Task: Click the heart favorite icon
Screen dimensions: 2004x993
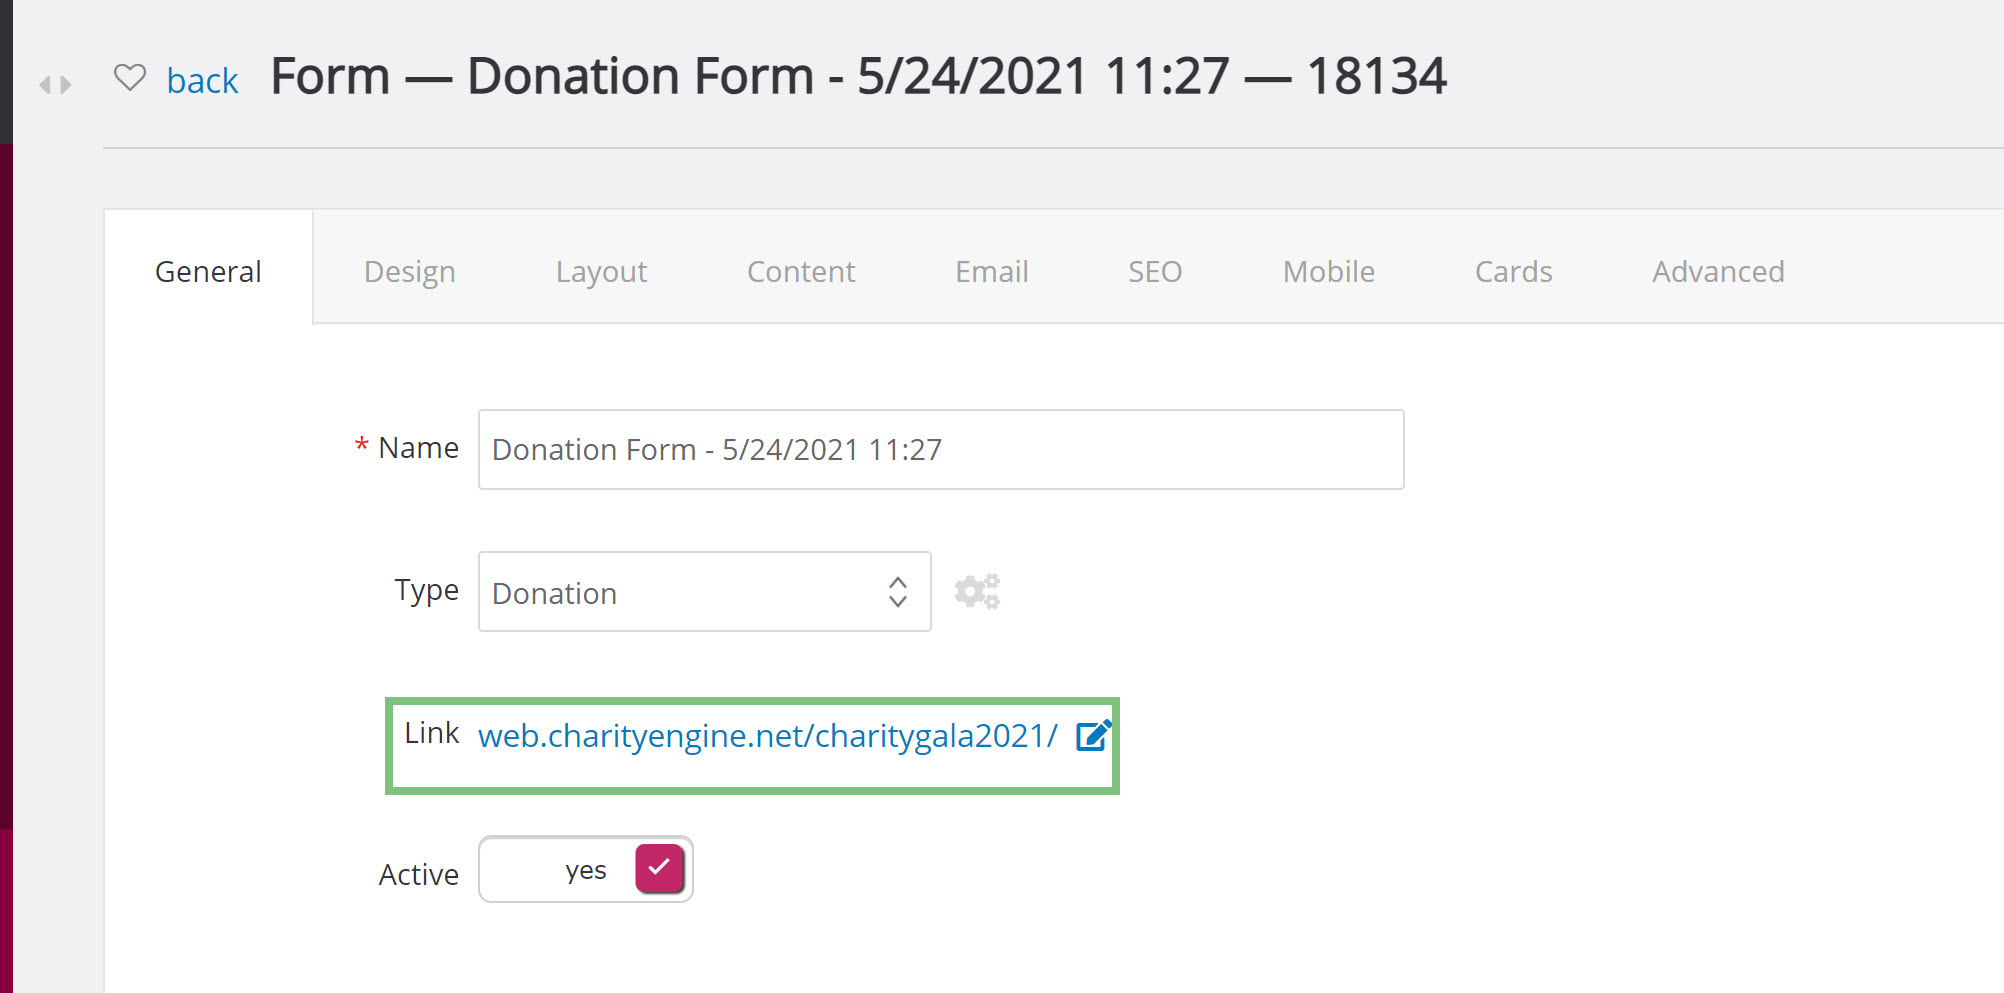Action: pos(130,78)
